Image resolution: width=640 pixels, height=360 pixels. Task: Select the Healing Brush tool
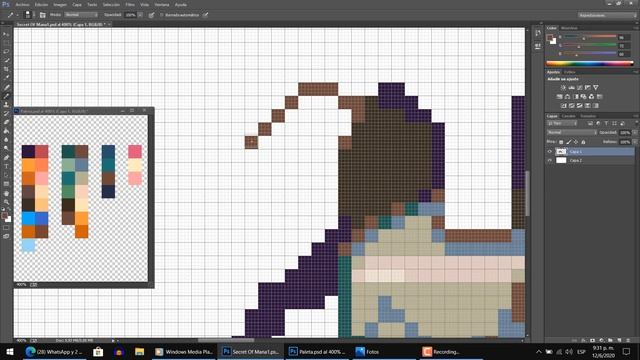point(6,87)
